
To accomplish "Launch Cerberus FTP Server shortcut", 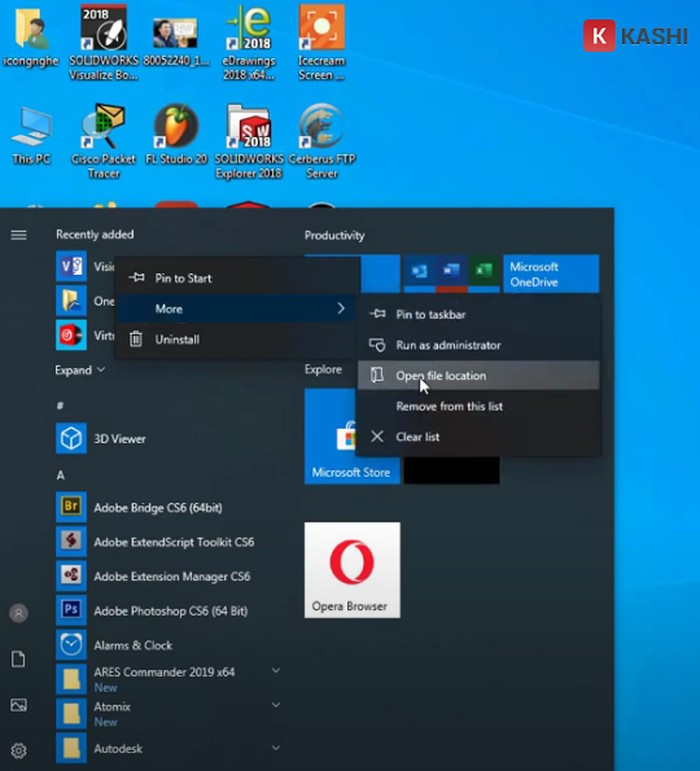I will tap(321, 142).
